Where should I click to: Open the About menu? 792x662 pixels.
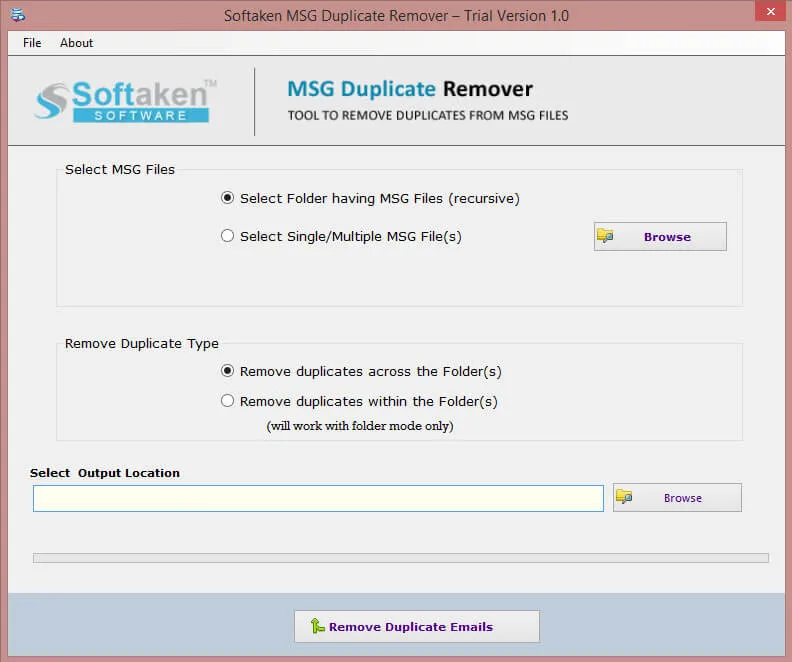coord(76,43)
